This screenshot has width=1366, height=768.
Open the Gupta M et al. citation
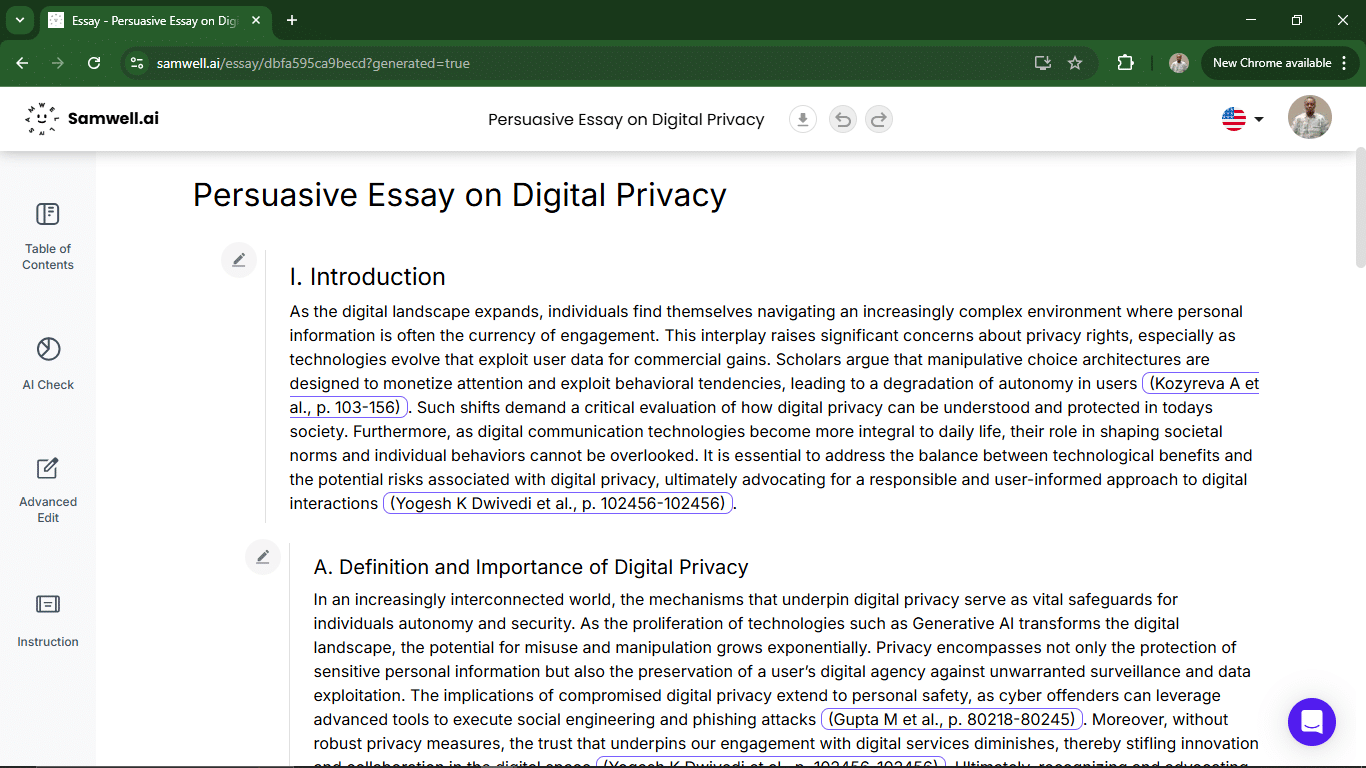[952, 719]
